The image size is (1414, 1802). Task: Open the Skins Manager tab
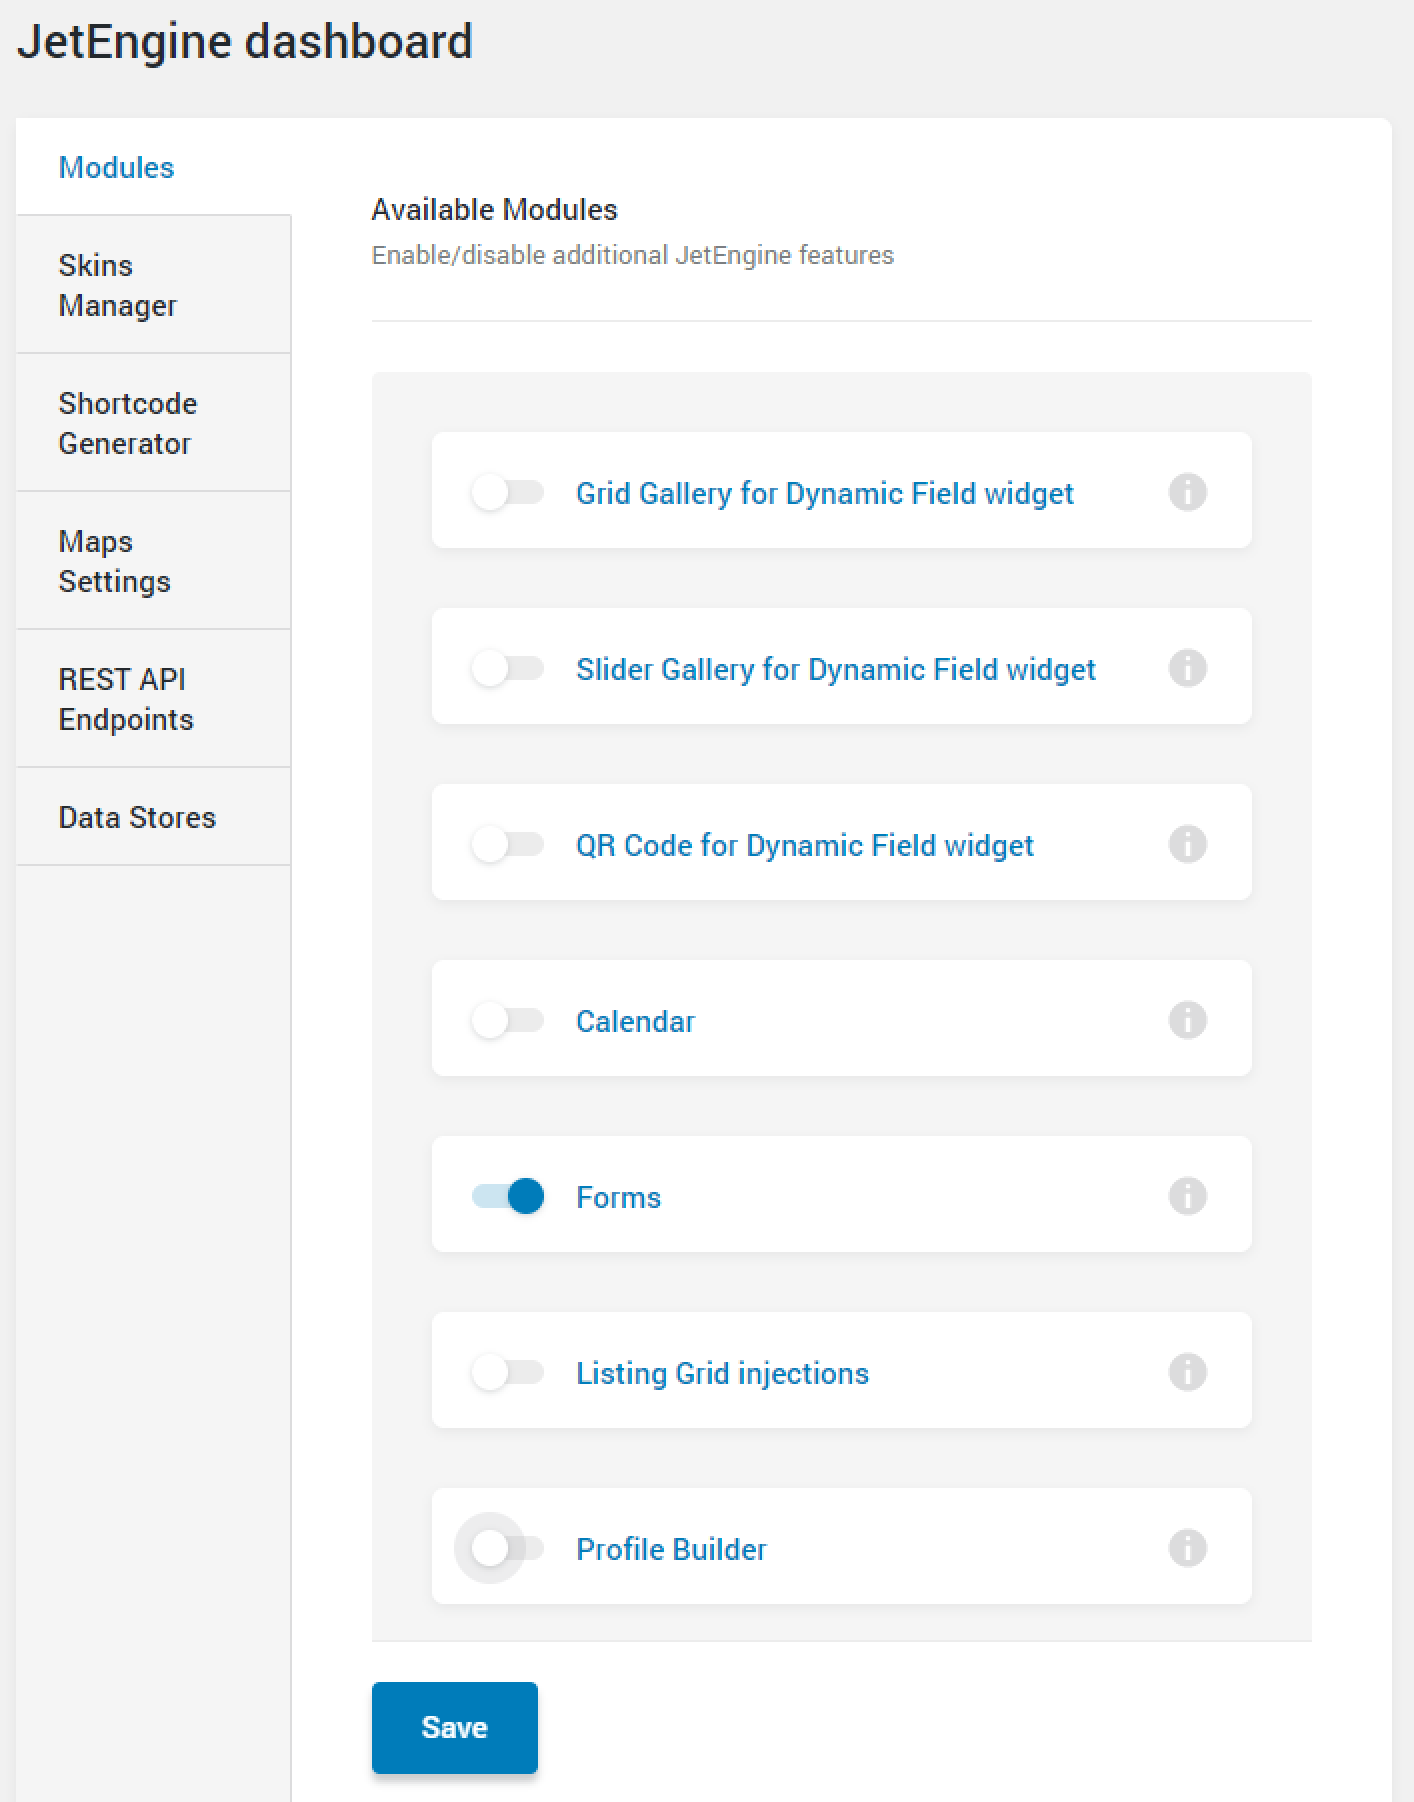[x=153, y=285]
